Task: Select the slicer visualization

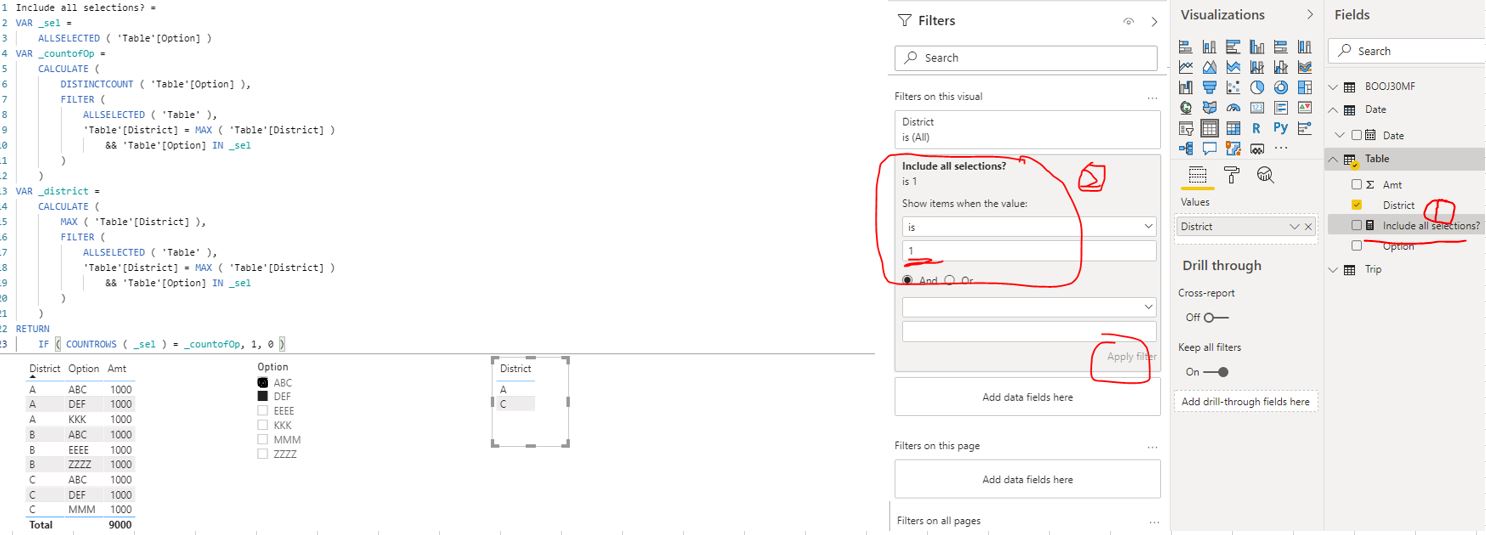Action: [1186, 128]
